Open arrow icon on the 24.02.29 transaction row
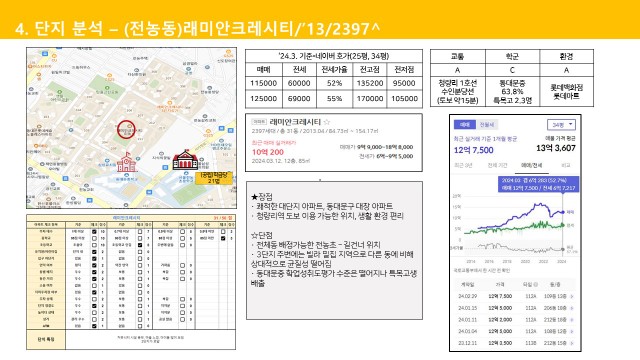The width and height of the screenshot is (640, 360). point(572,296)
